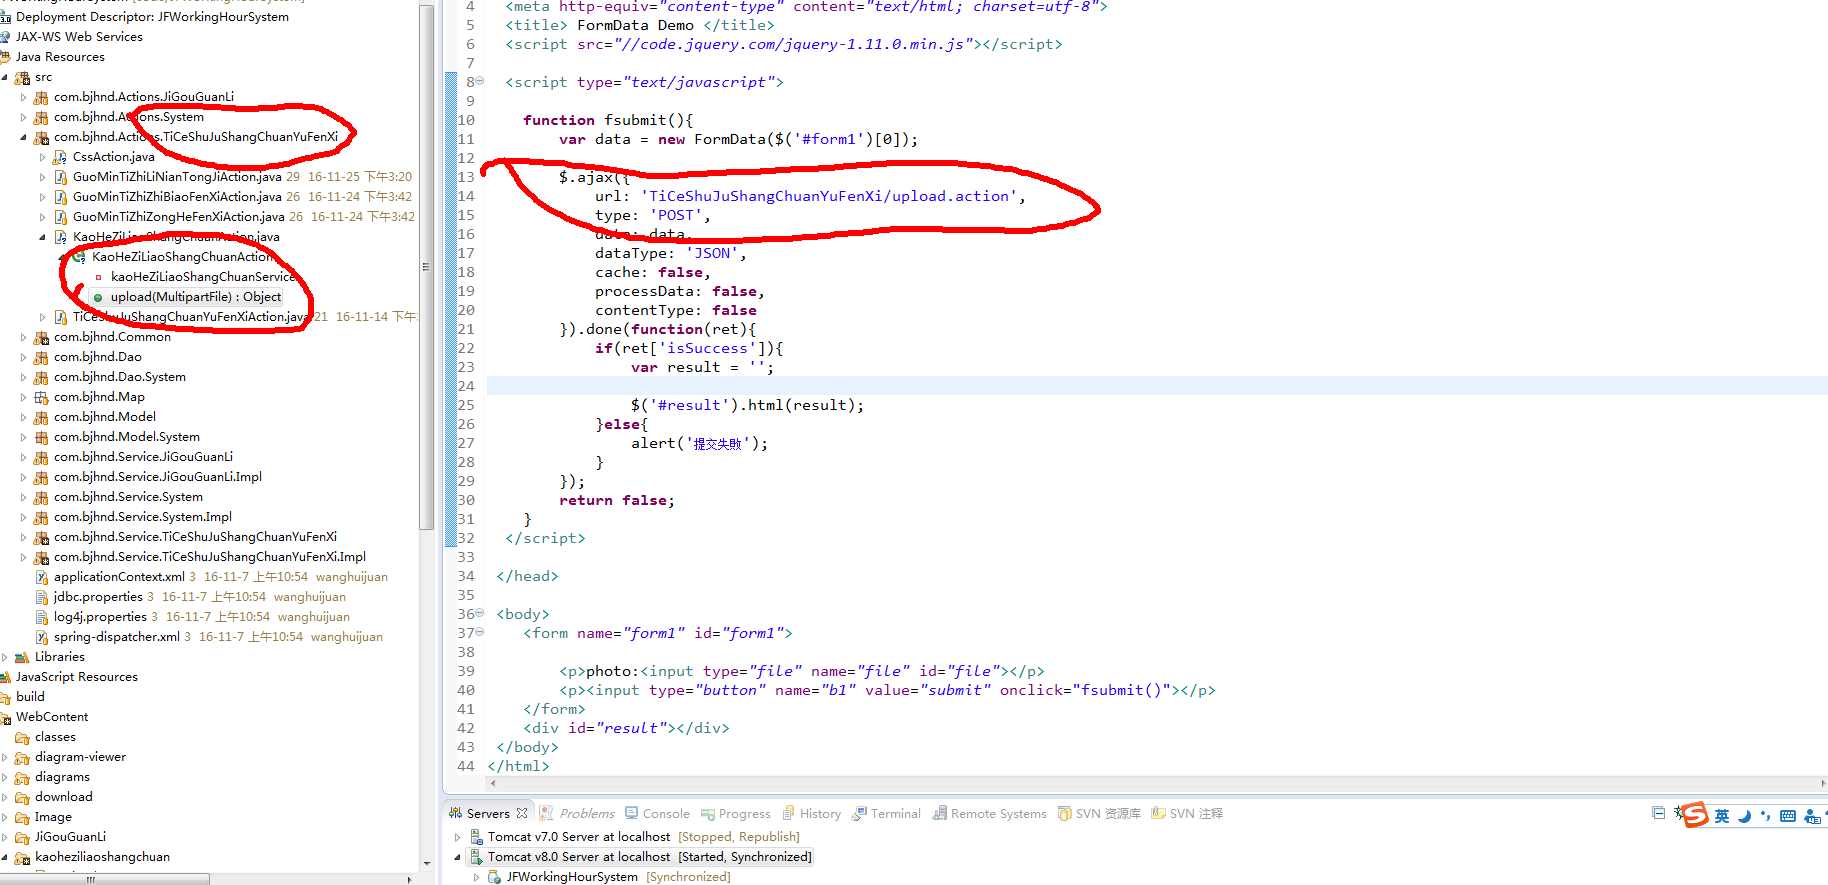
Task: Collapse the script fold marker at line 8
Action: 480,81
